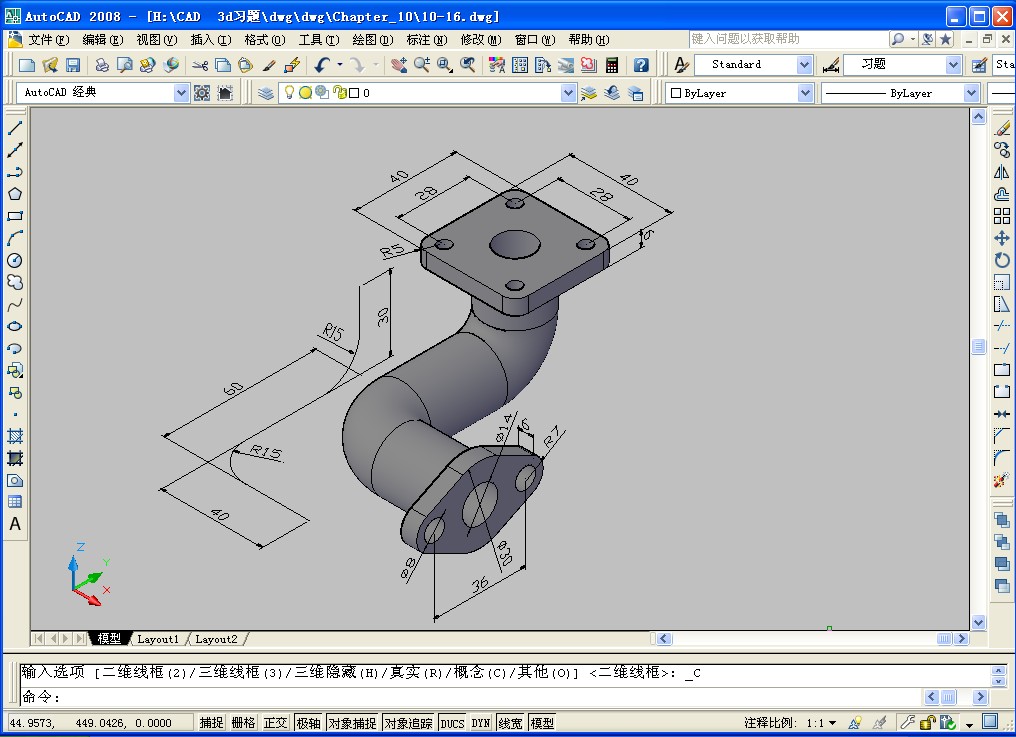Open the annotation scale 1:1 dropdown
Screen dimensions: 1016x737
point(833,723)
